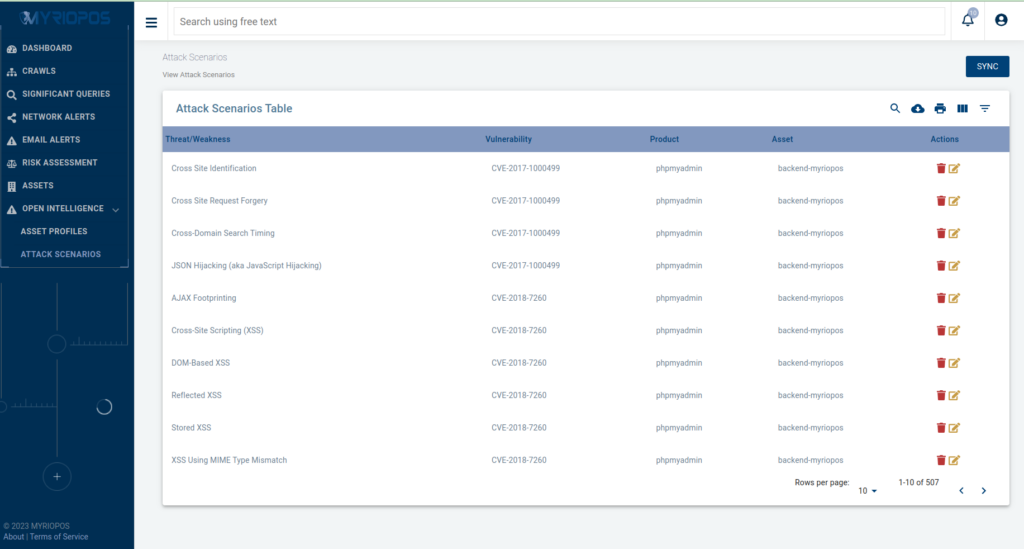Edit Cross-Domain Search Timing row
This screenshot has height=549, width=1024.
[x=954, y=233]
